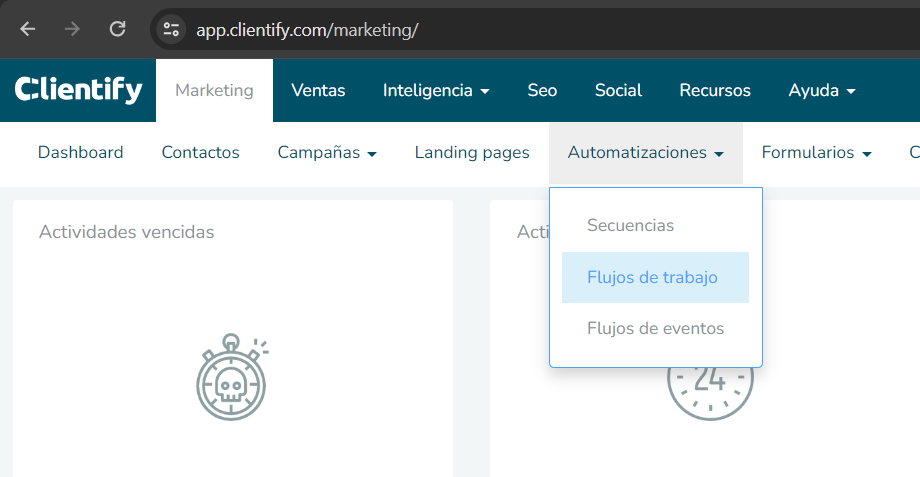The image size is (920, 477).
Task: Select Flujos de trabajo
Action: pyautogui.click(x=655, y=278)
